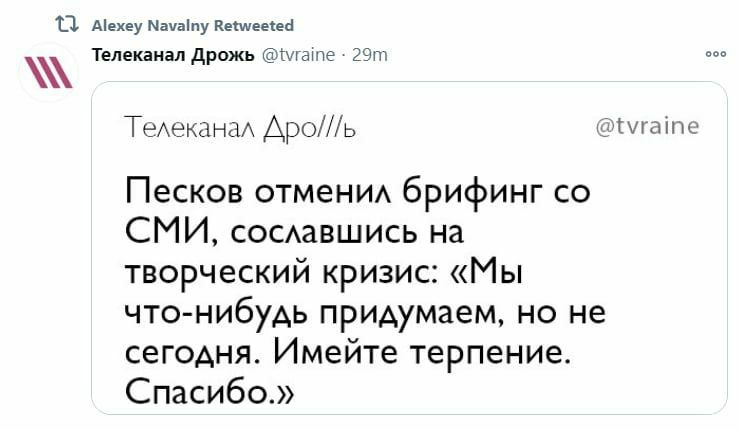Open Alexey Navalny Retweeted link

[192, 25]
